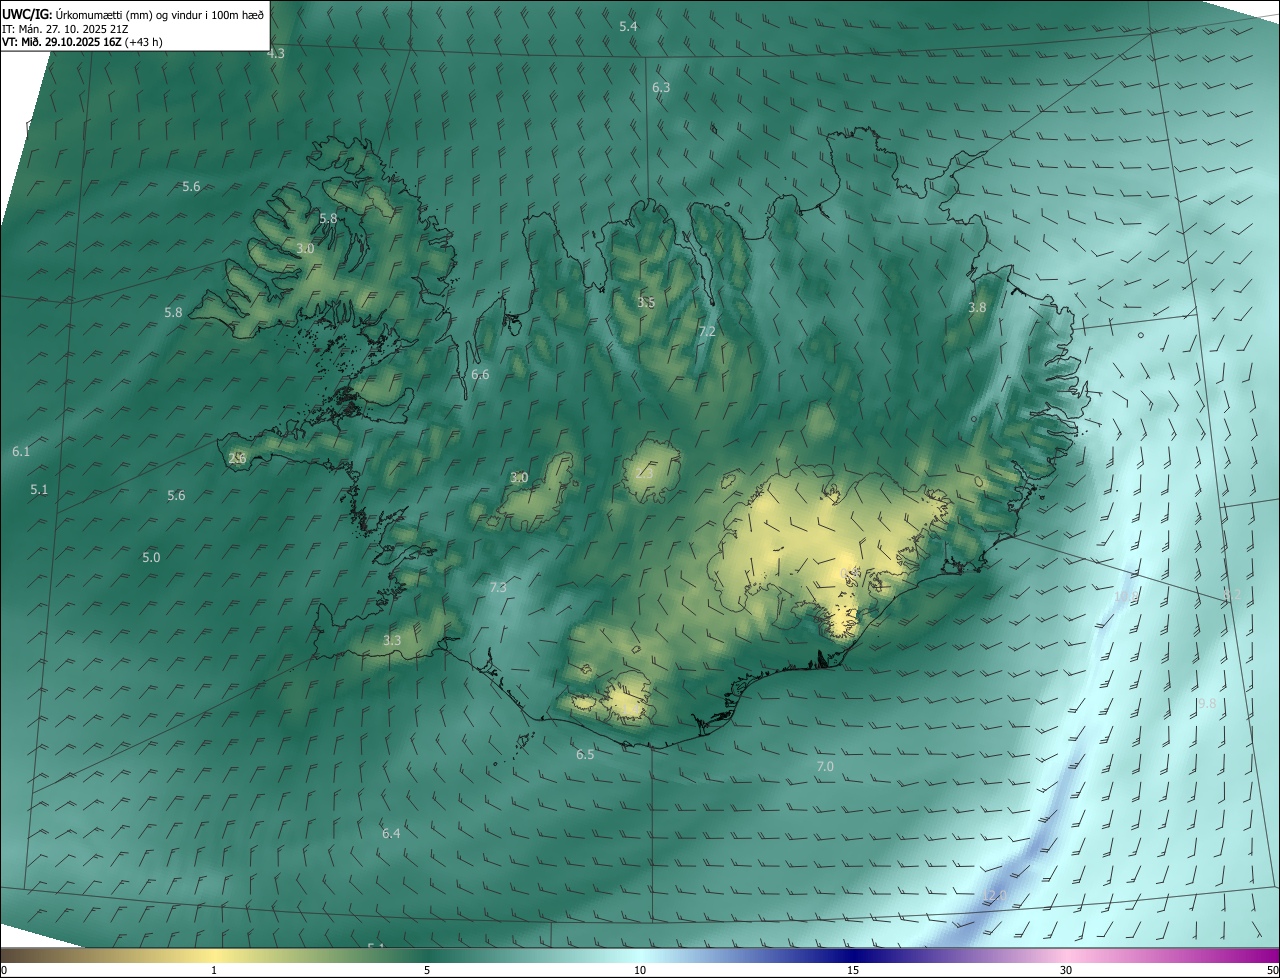Click the color scale tick labeled 1
The height and width of the screenshot is (978, 1280).
coord(214,970)
